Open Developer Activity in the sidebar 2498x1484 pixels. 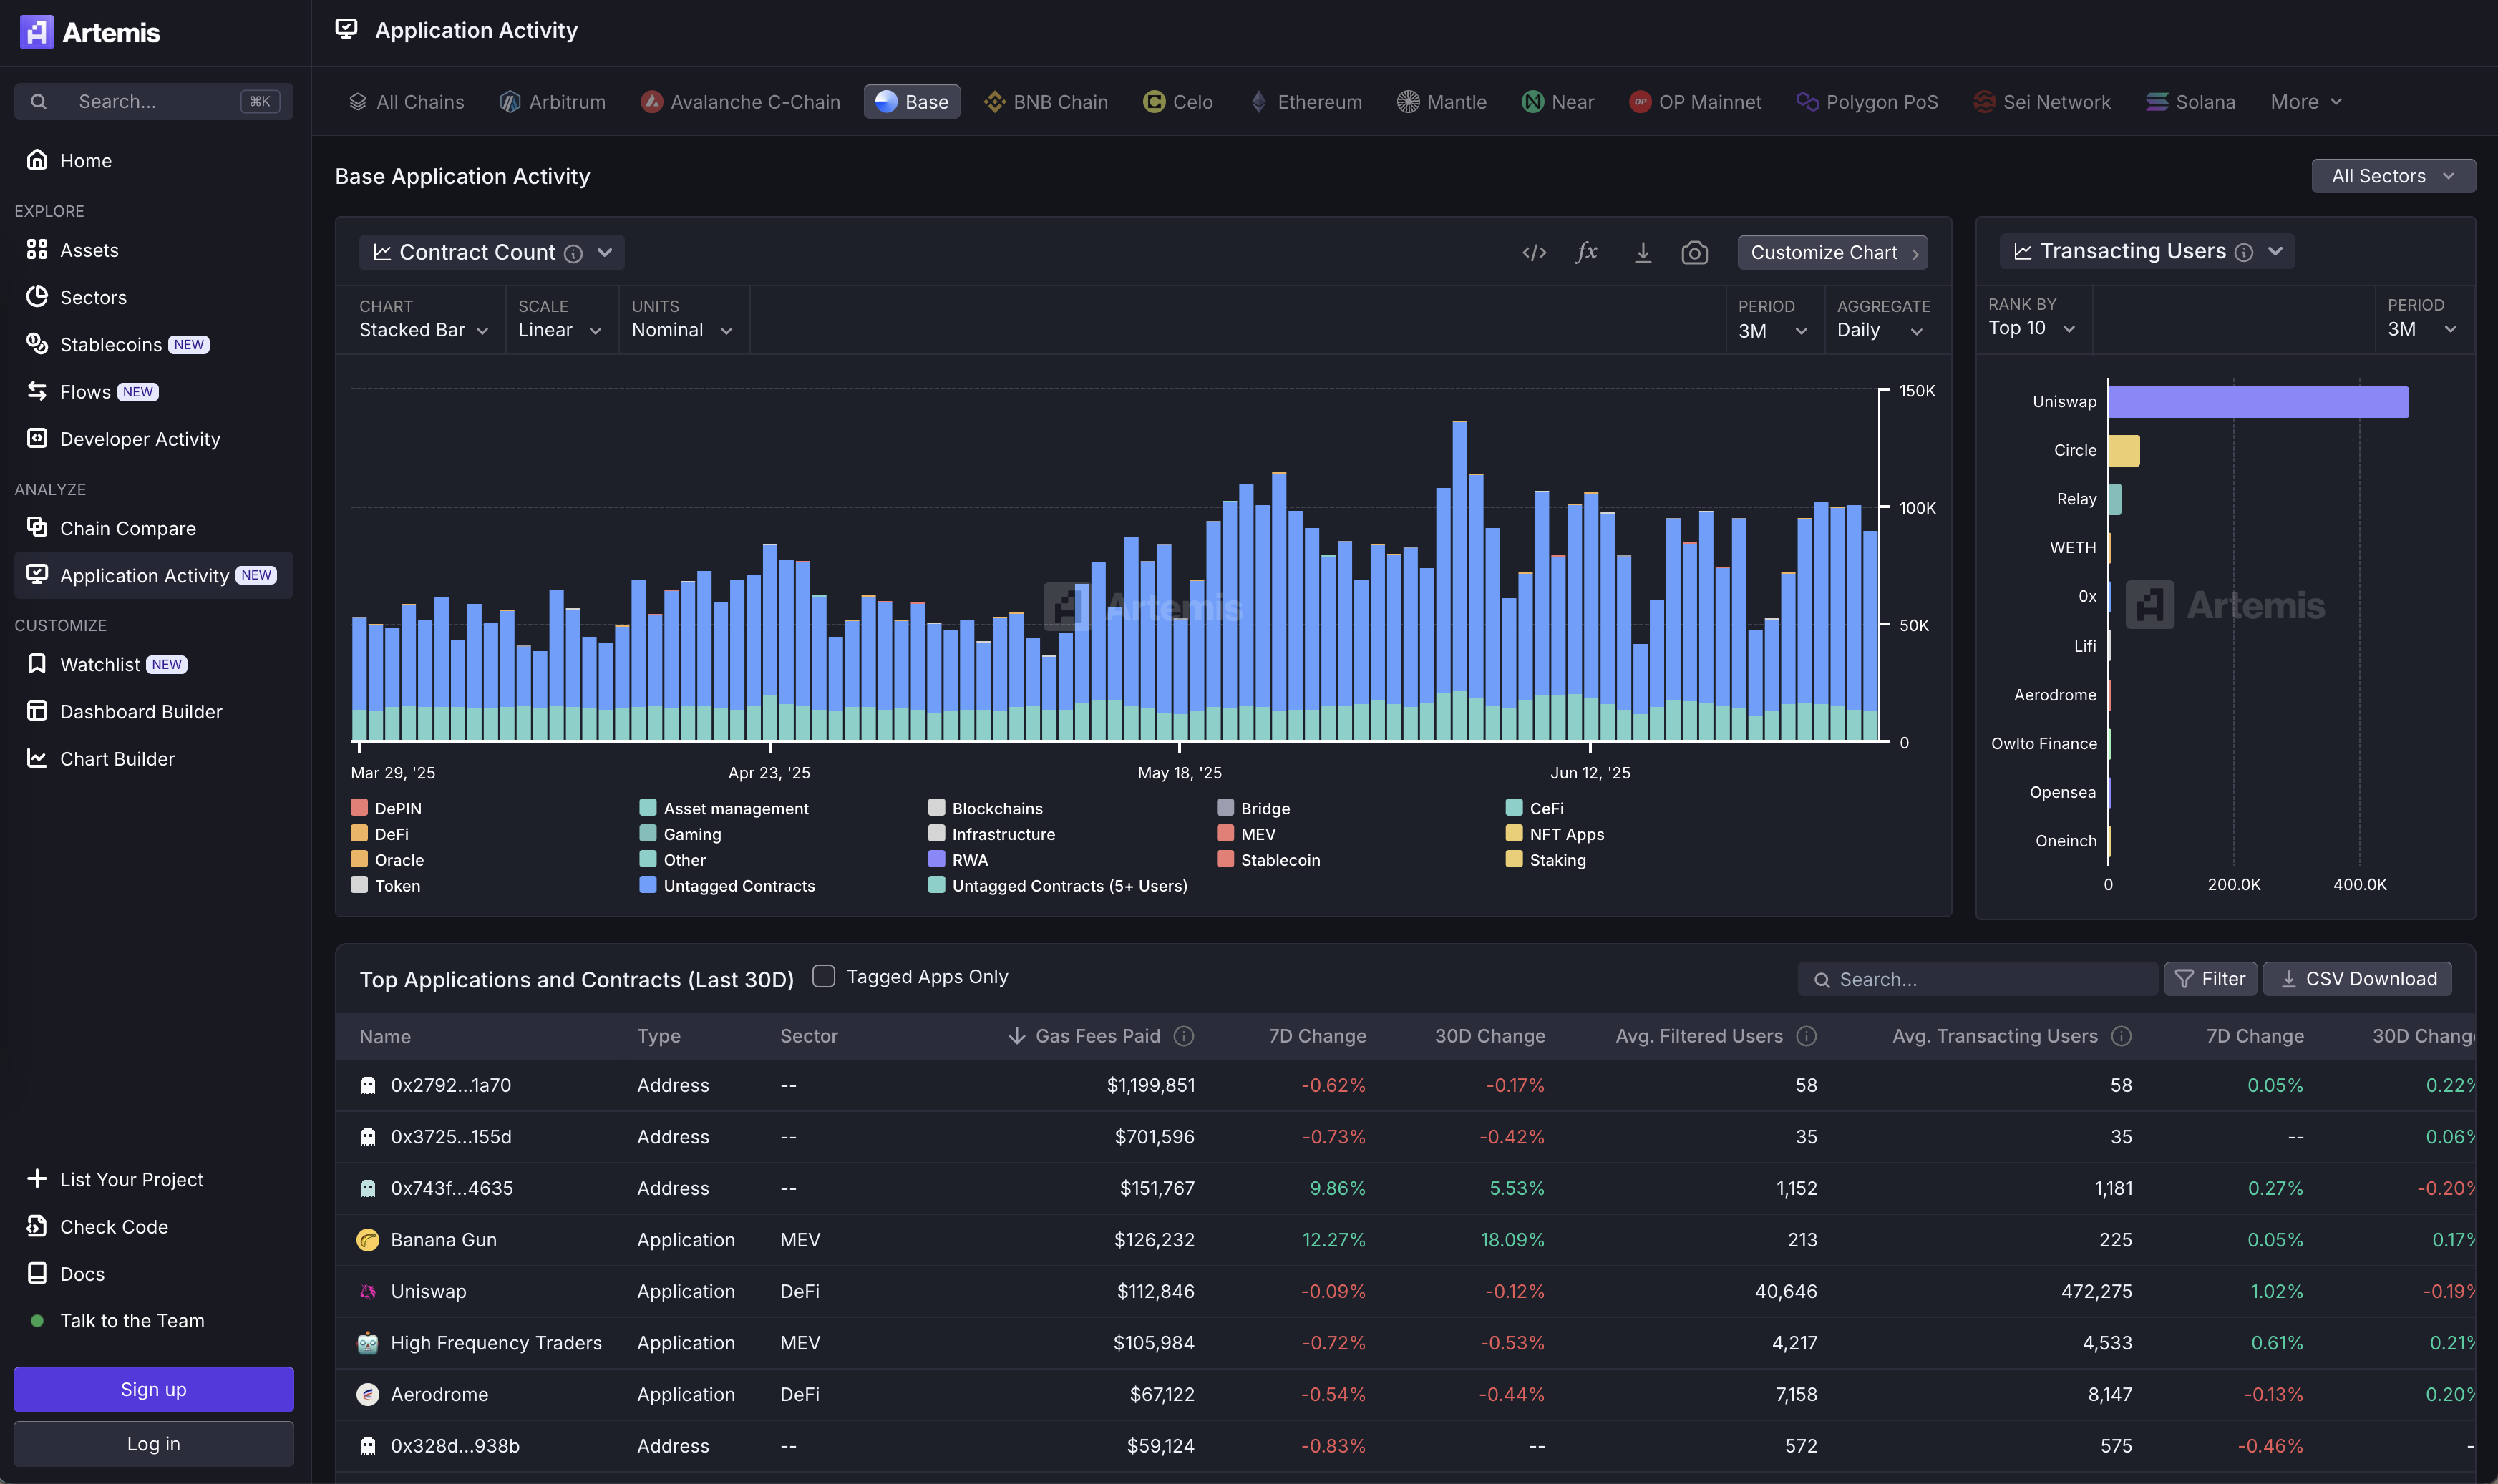click(x=140, y=439)
